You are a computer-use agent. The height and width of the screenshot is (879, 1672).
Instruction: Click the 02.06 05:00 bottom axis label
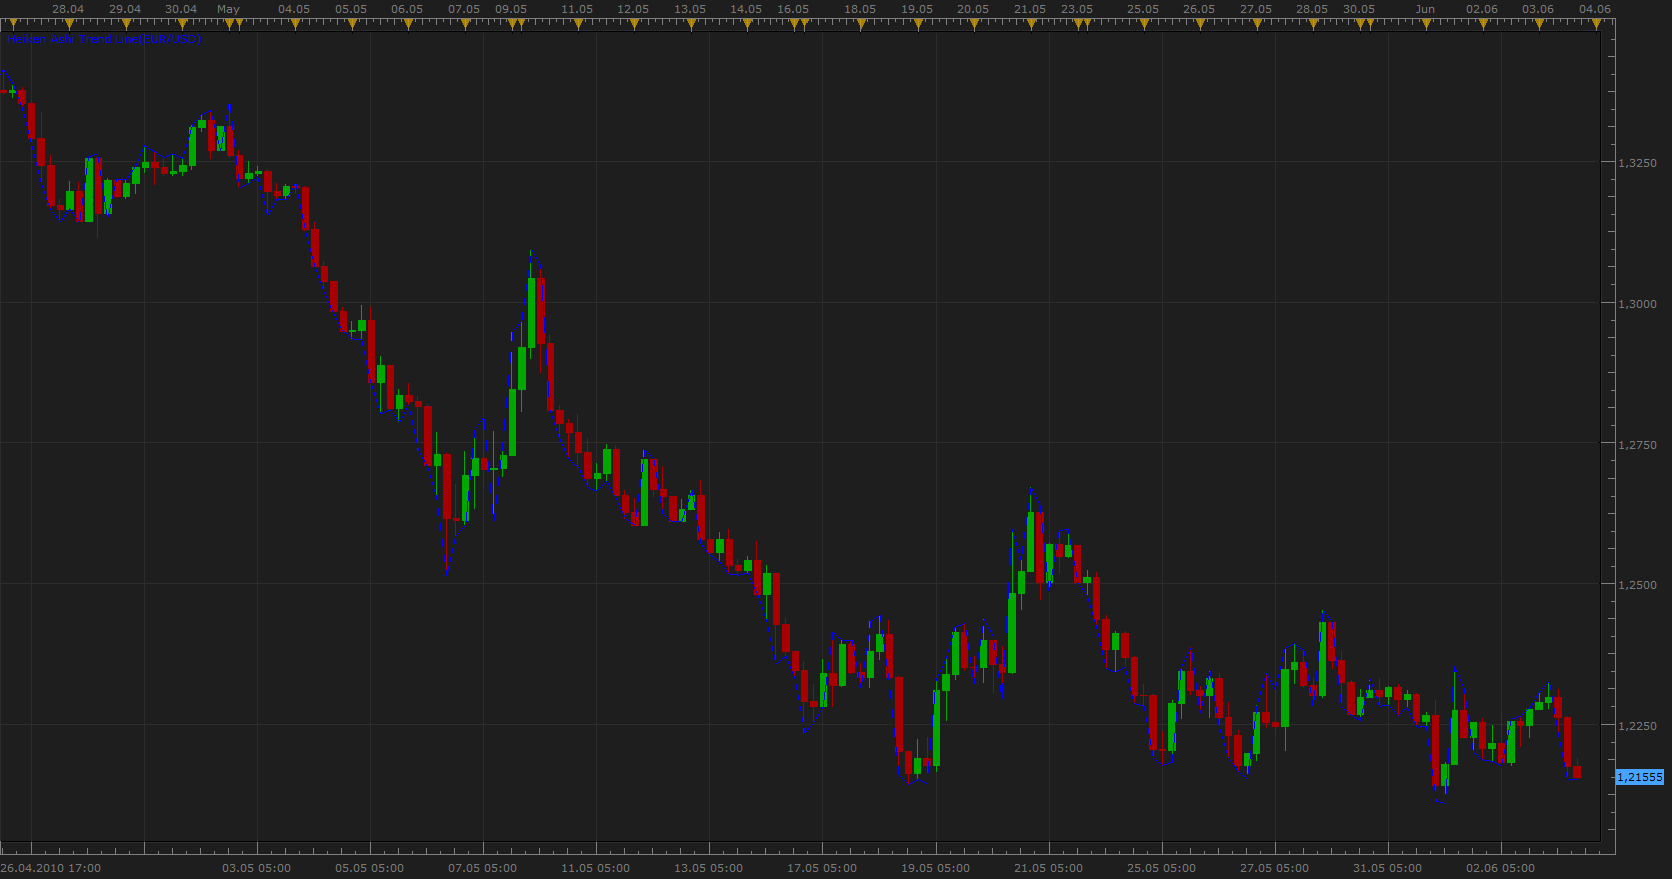click(x=1500, y=868)
